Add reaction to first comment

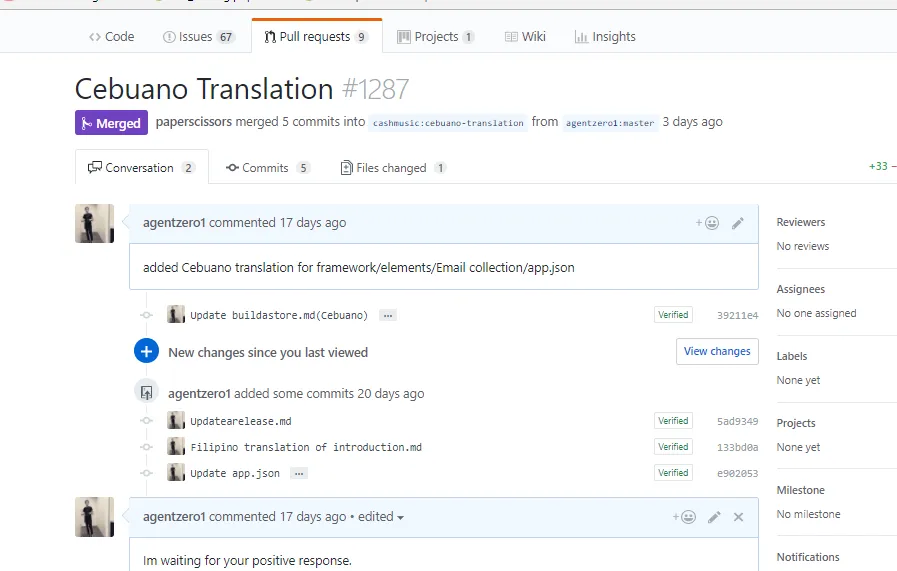(x=707, y=223)
